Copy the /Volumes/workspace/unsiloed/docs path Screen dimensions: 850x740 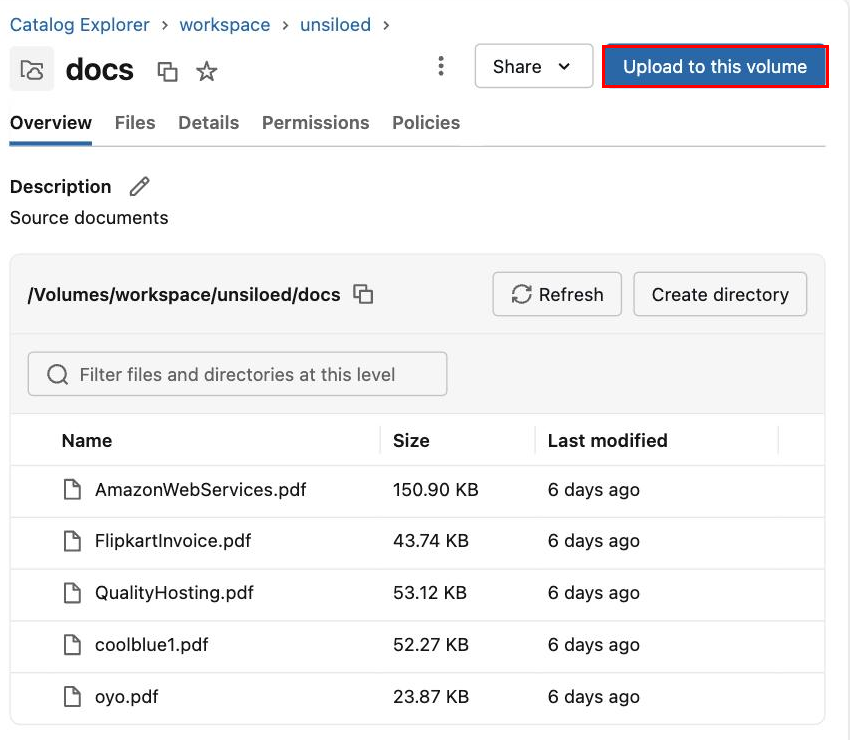(x=363, y=294)
